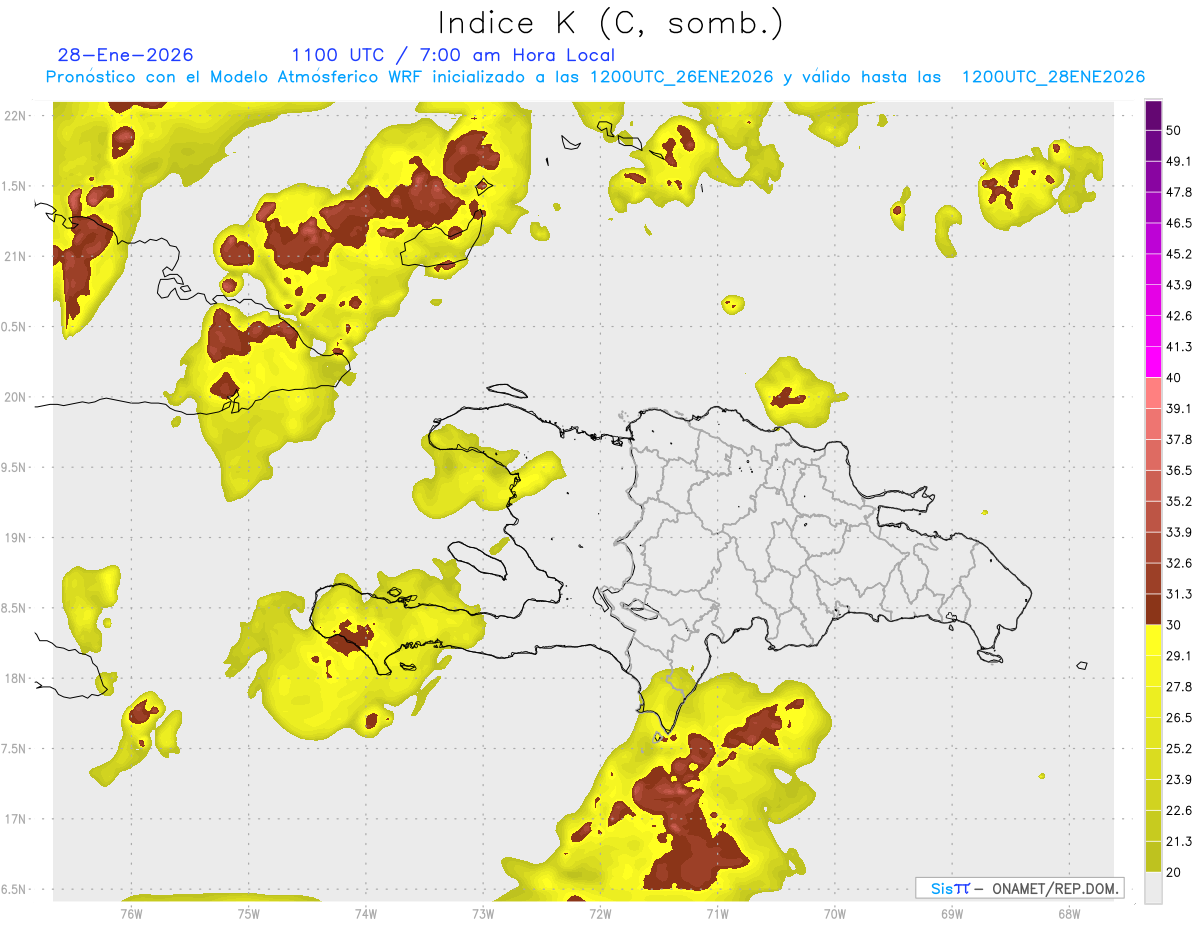This screenshot has width=1200, height=927.
Task: Select latitude label "20N"
Action: coord(16,397)
